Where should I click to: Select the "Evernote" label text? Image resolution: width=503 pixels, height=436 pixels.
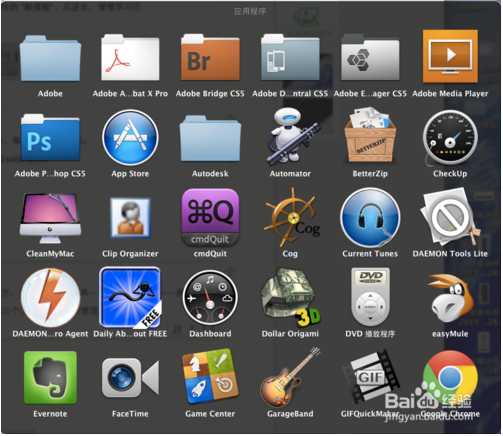[50, 414]
